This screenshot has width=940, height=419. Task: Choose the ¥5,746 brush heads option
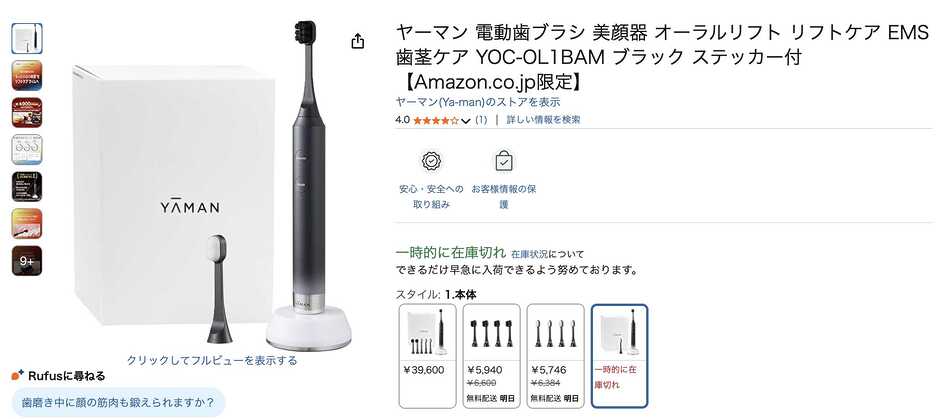point(555,355)
